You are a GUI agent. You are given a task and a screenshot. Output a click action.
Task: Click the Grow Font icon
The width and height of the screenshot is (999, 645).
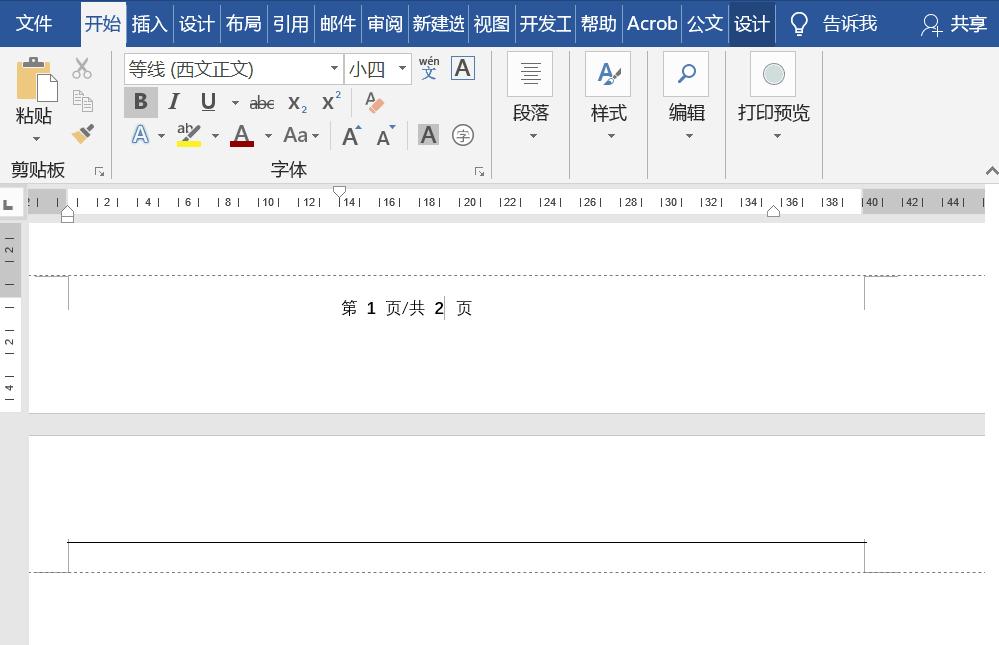click(350, 135)
